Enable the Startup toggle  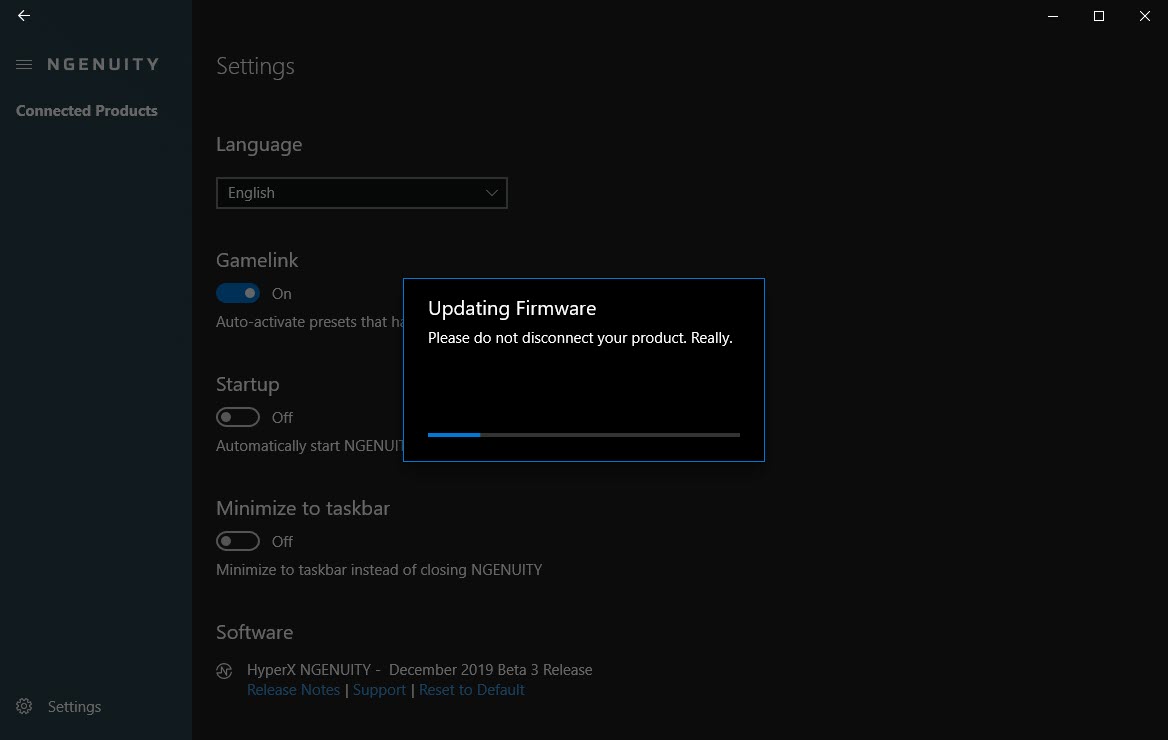coord(238,417)
